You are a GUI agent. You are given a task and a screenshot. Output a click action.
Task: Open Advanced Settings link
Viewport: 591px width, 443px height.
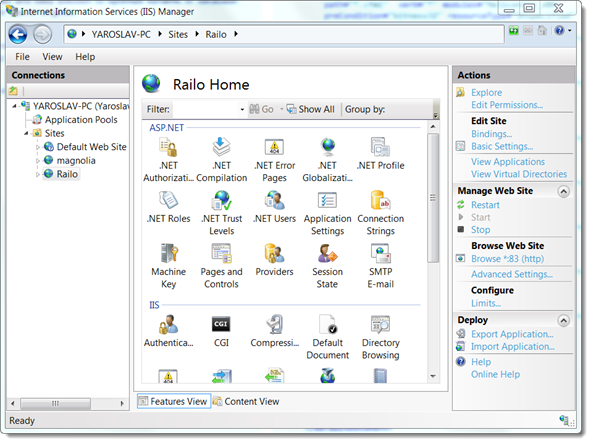pos(511,275)
